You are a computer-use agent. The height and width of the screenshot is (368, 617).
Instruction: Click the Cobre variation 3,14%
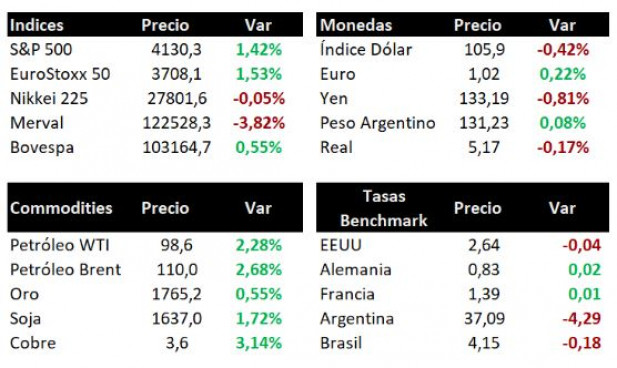tap(259, 343)
